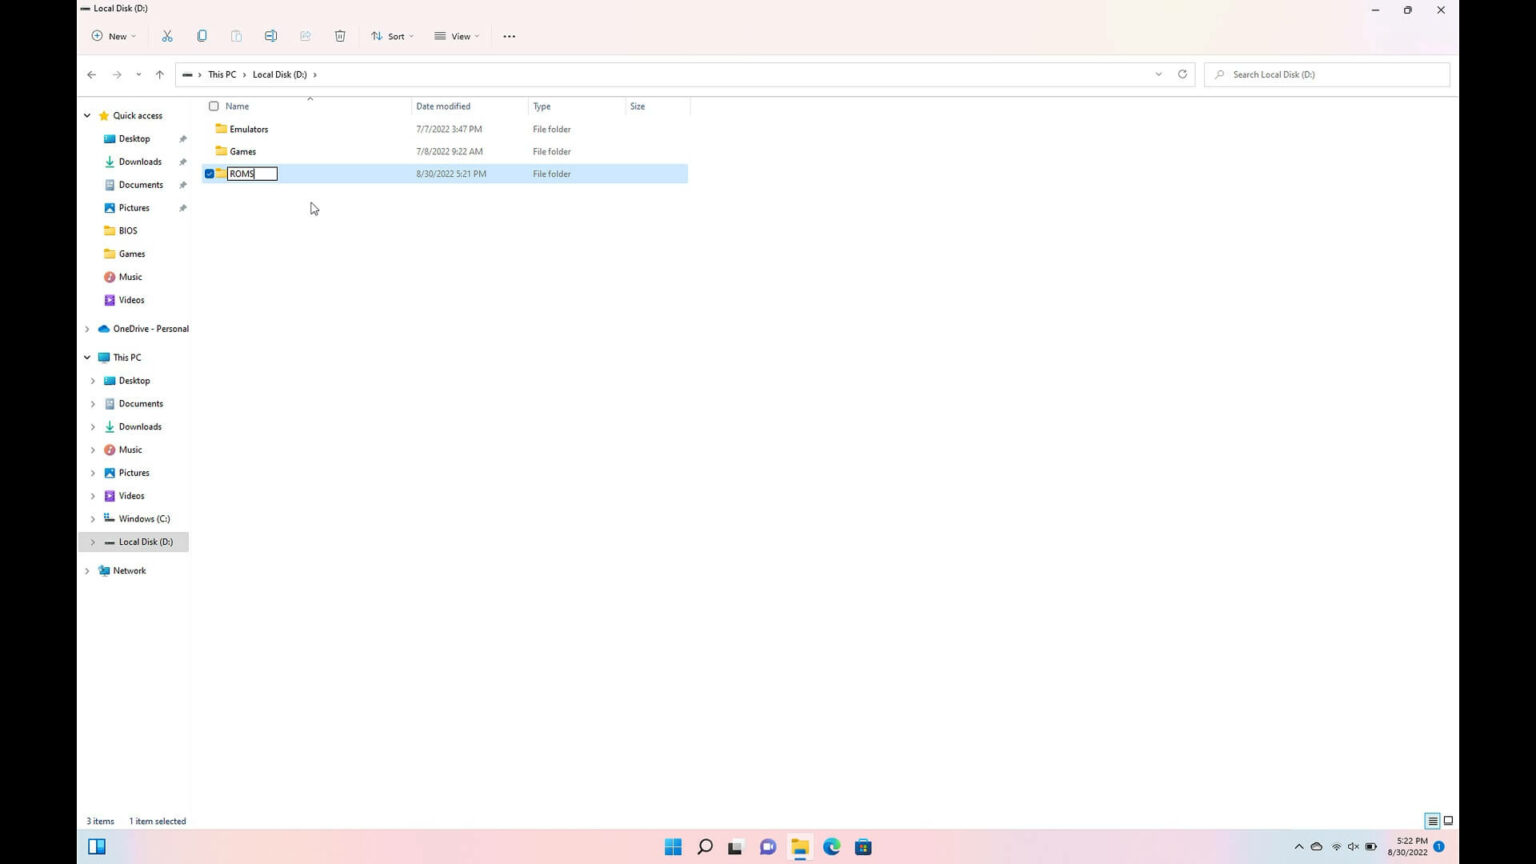Open File Explorer icon on the taskbar
This screenshot has width=1536, height=864.
(x=799, y=846)
